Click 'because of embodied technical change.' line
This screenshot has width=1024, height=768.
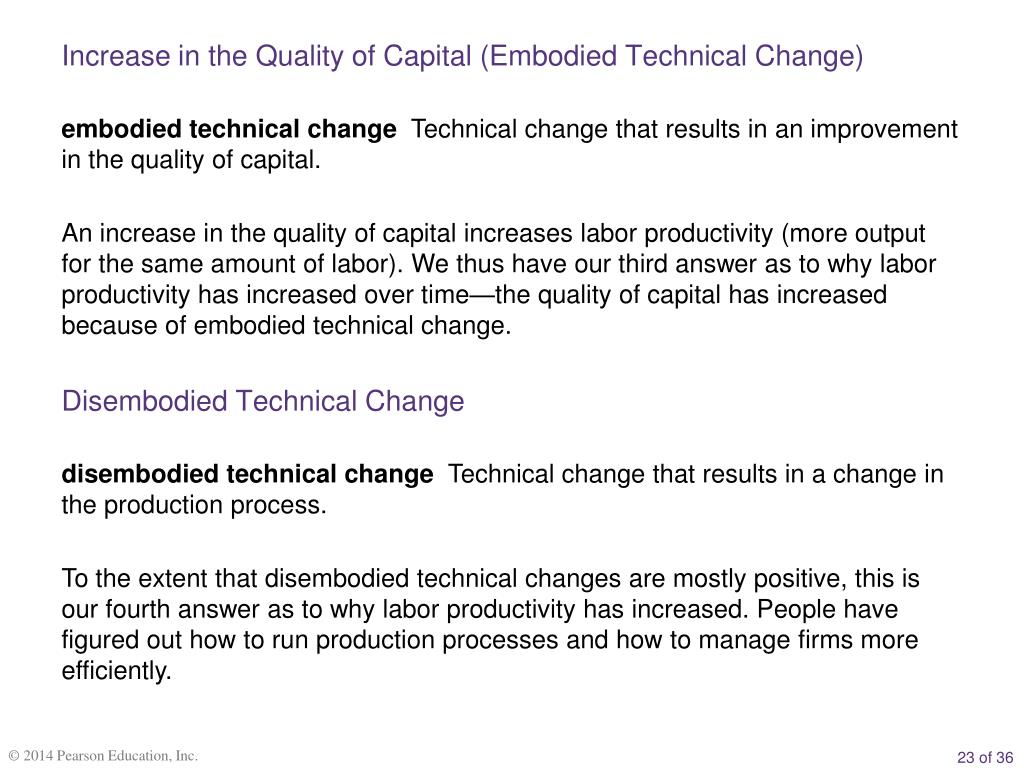[x=286, y=325]
